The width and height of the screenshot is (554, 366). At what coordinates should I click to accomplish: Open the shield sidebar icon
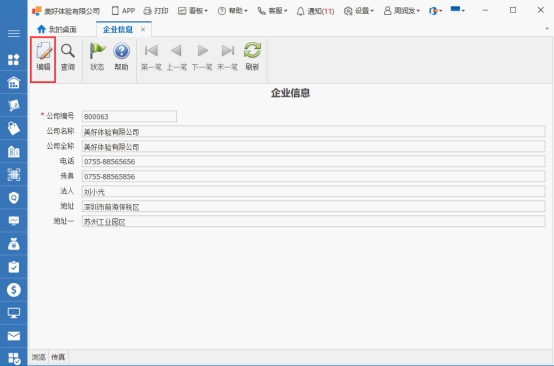coord(14,197)
